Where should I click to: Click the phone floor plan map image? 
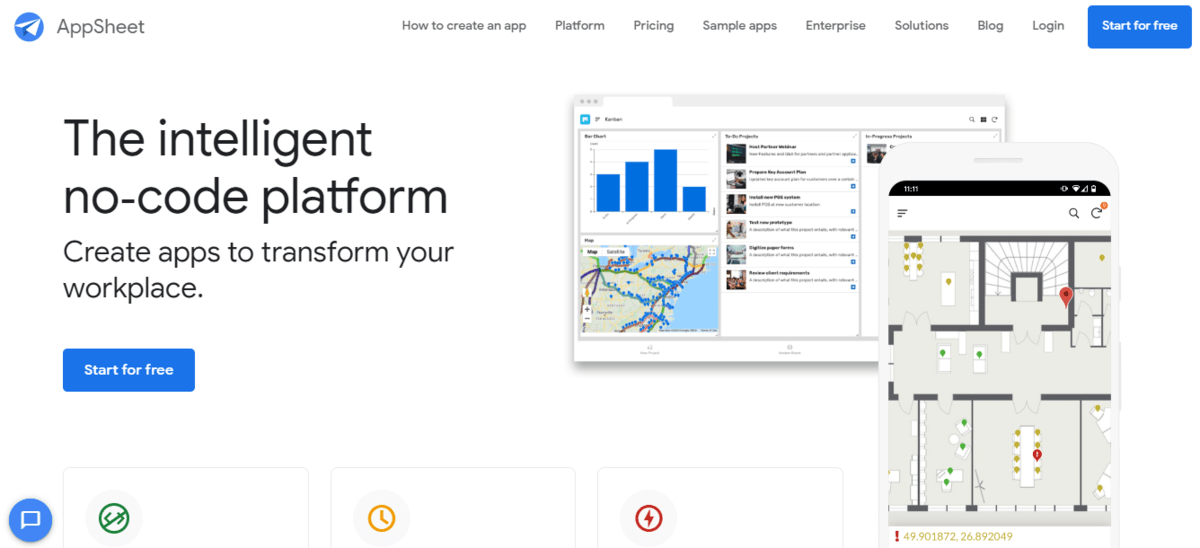pos(999,380)
